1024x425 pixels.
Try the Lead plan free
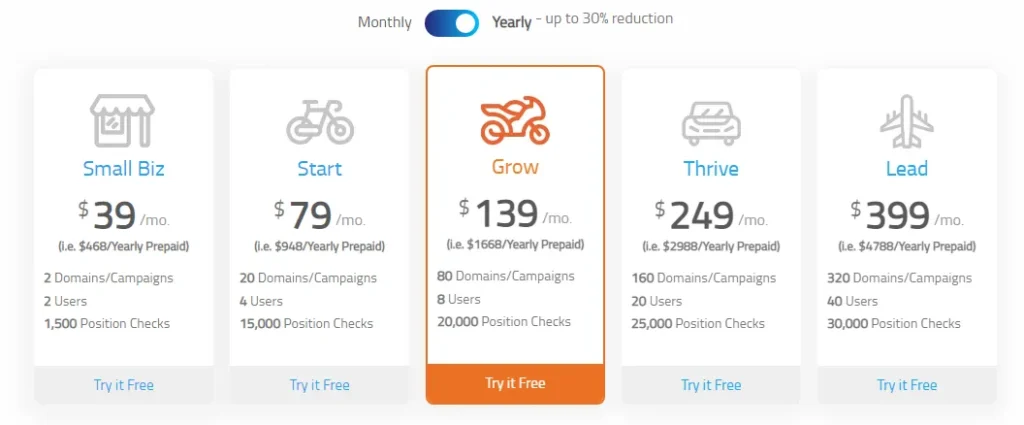(x=907, y=385)
